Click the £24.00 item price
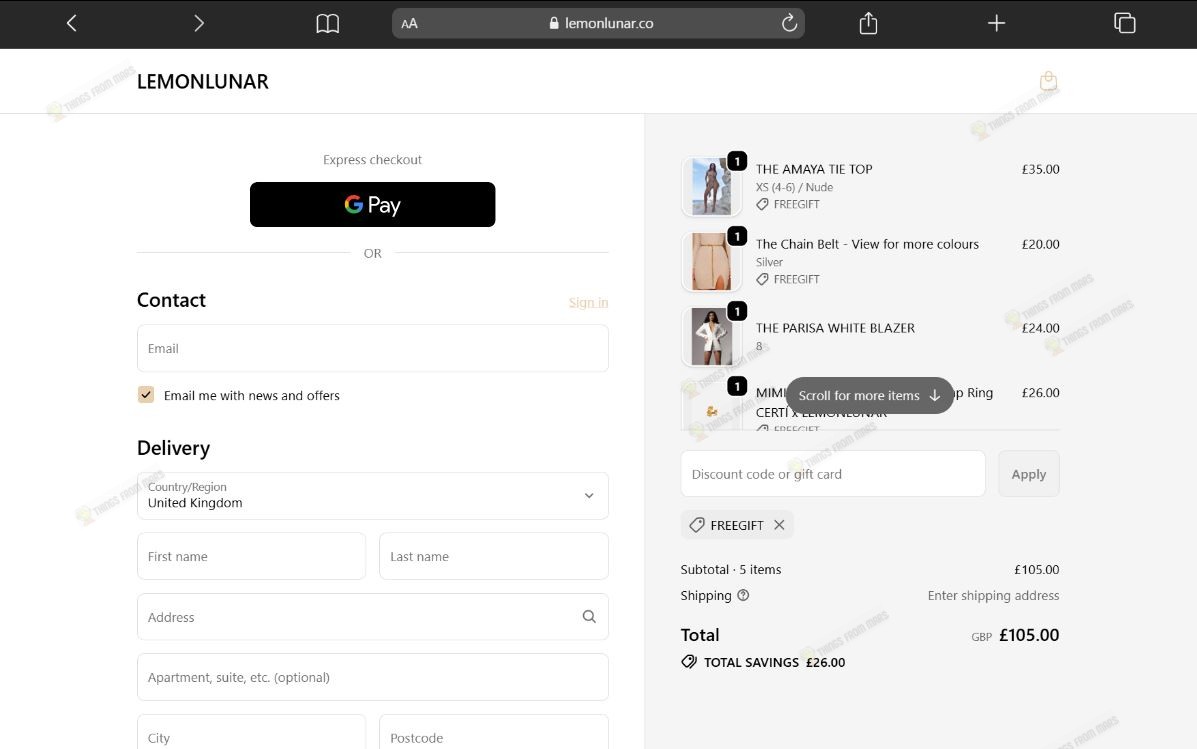Screen dimensions: 1197x749 1041,328
